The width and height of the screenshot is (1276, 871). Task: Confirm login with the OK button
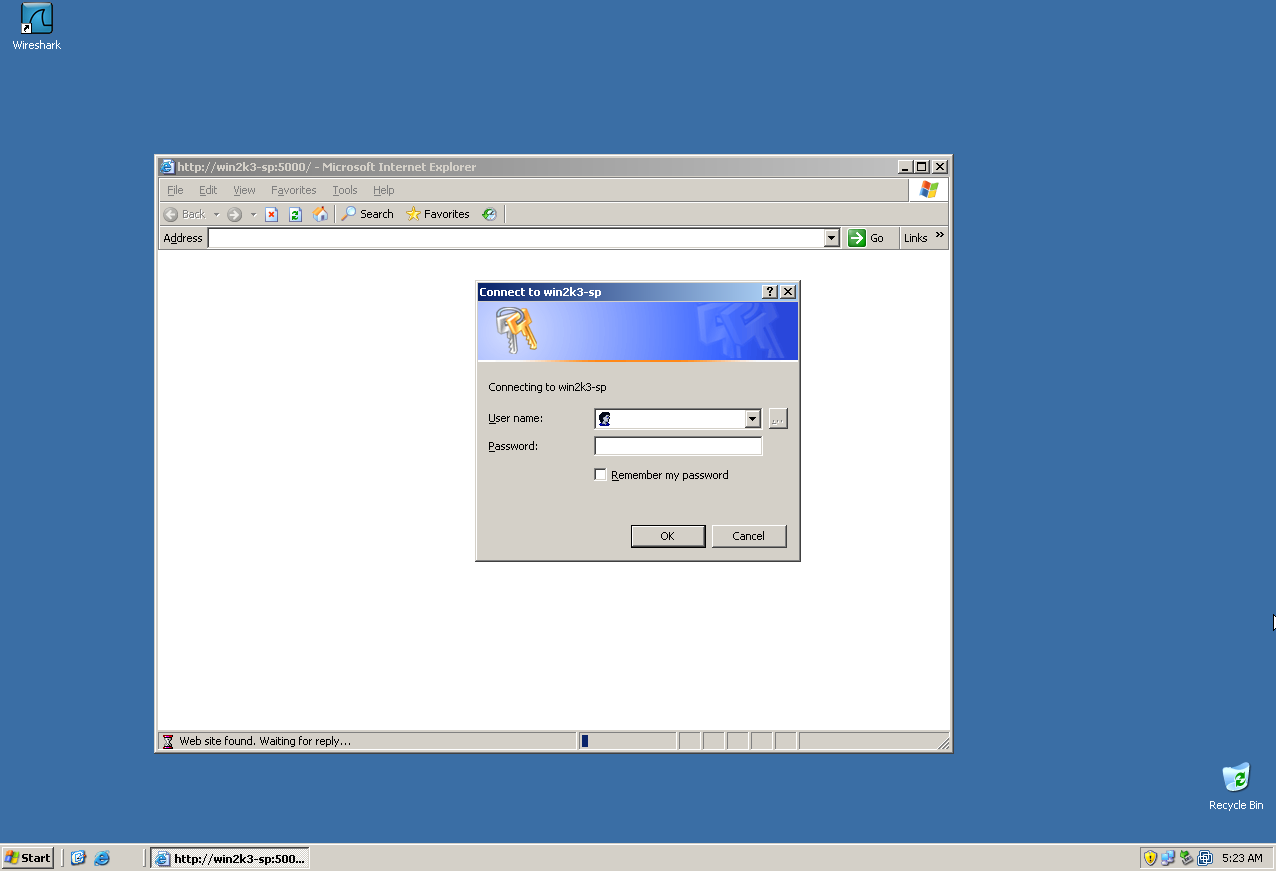point(667,535)
